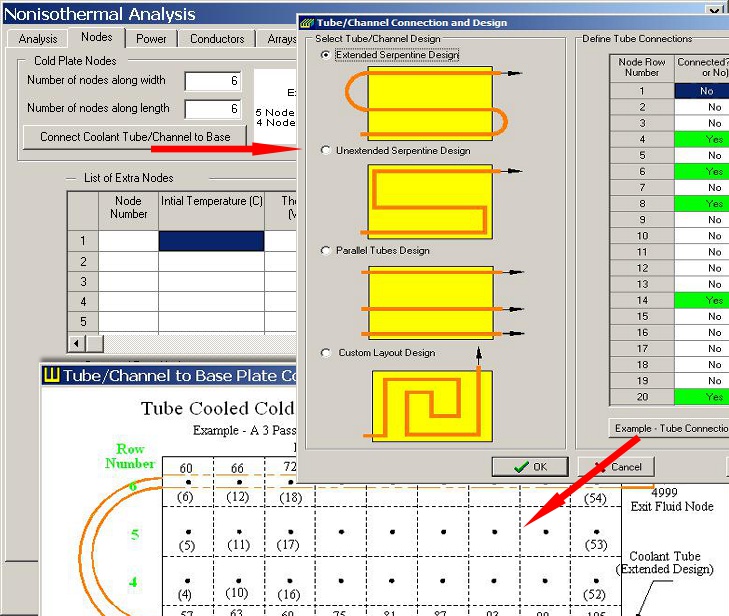Switch to the Arrays tab
This screenshot has width=729, height=616.
pos(281,39)
